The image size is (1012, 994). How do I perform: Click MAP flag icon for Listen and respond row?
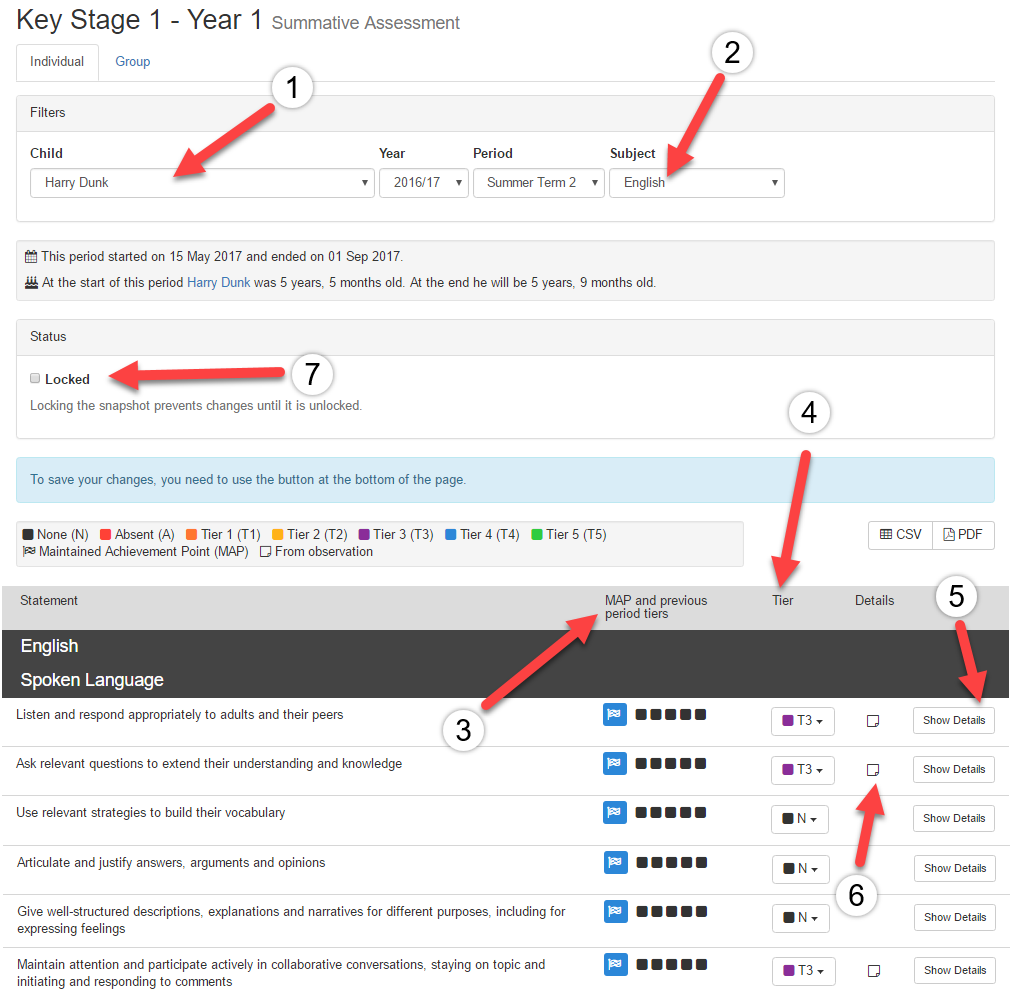614,715
